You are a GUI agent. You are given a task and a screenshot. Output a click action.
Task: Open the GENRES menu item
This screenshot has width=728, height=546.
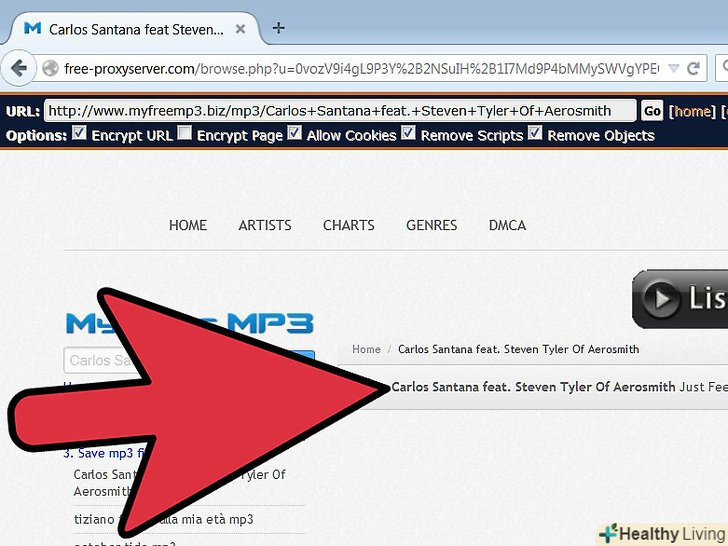pyautogui.click(x=432, y=225)
